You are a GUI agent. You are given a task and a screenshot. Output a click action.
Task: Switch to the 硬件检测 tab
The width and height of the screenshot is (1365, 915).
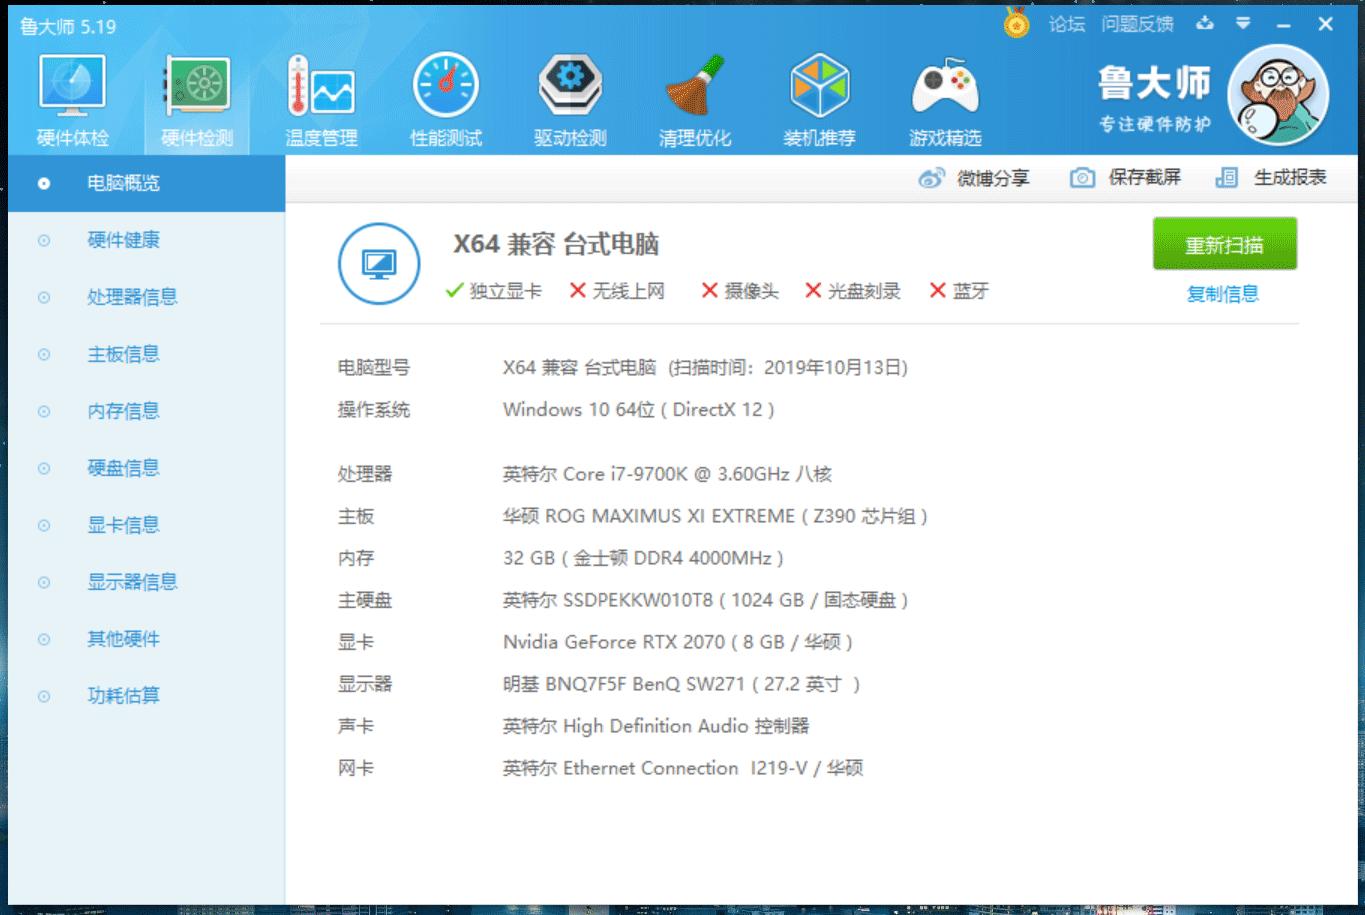click(196, 97)
